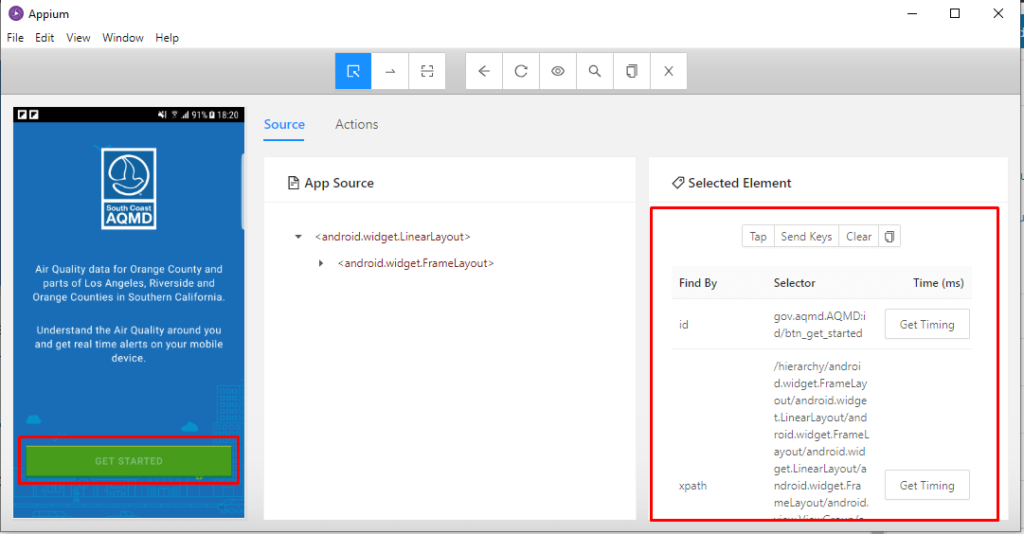Click GET STARTED in device screenshot
The height and width of the screenshot is (534, 1024).
click(x=129, y=461)
